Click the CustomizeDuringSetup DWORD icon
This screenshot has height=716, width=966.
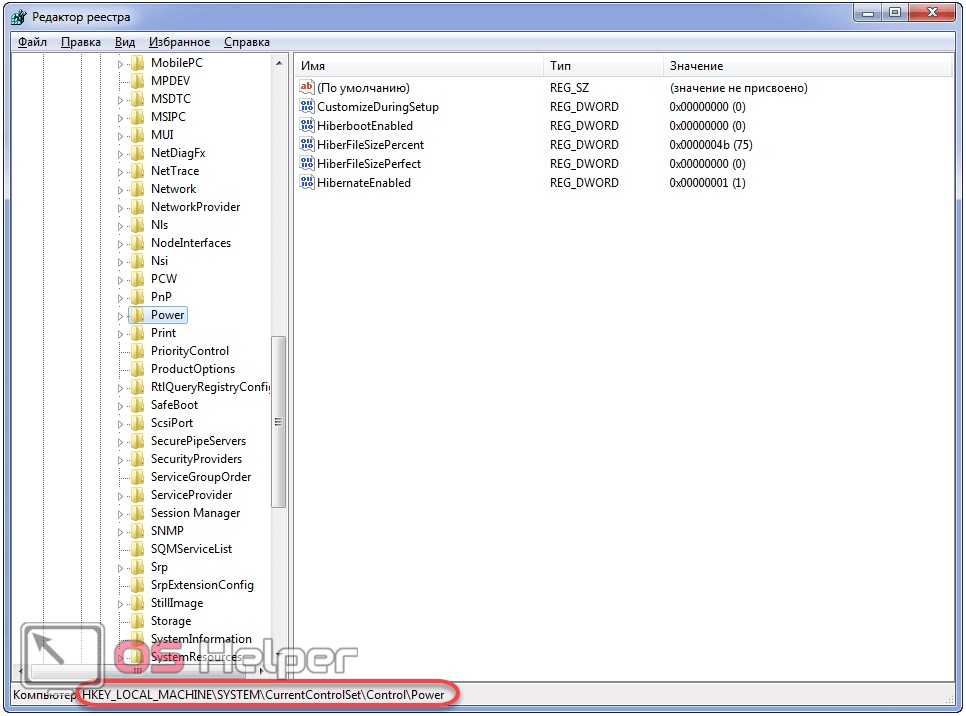point(307,107)
